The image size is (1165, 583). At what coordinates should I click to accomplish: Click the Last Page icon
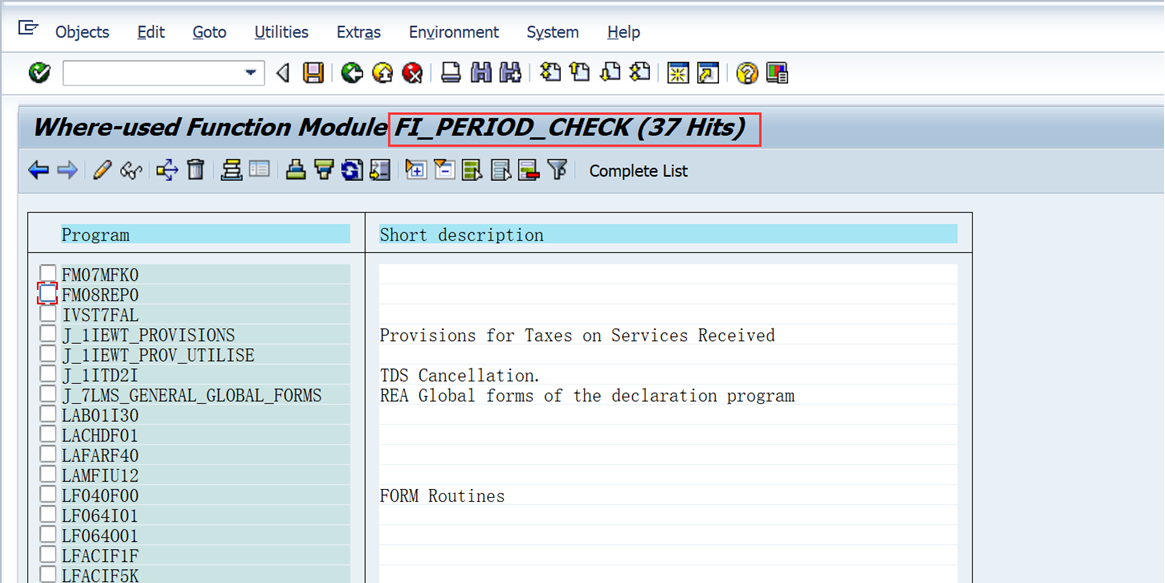tap(640, 73)
